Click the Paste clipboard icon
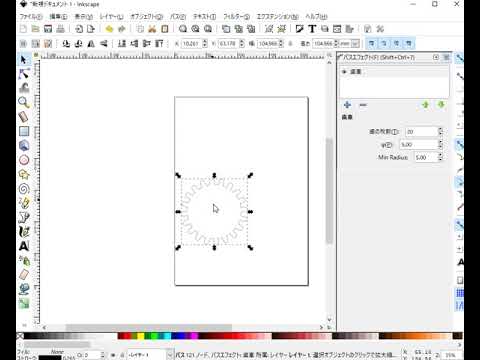Viewport: 480px width, 360px height. coord(165,29)
